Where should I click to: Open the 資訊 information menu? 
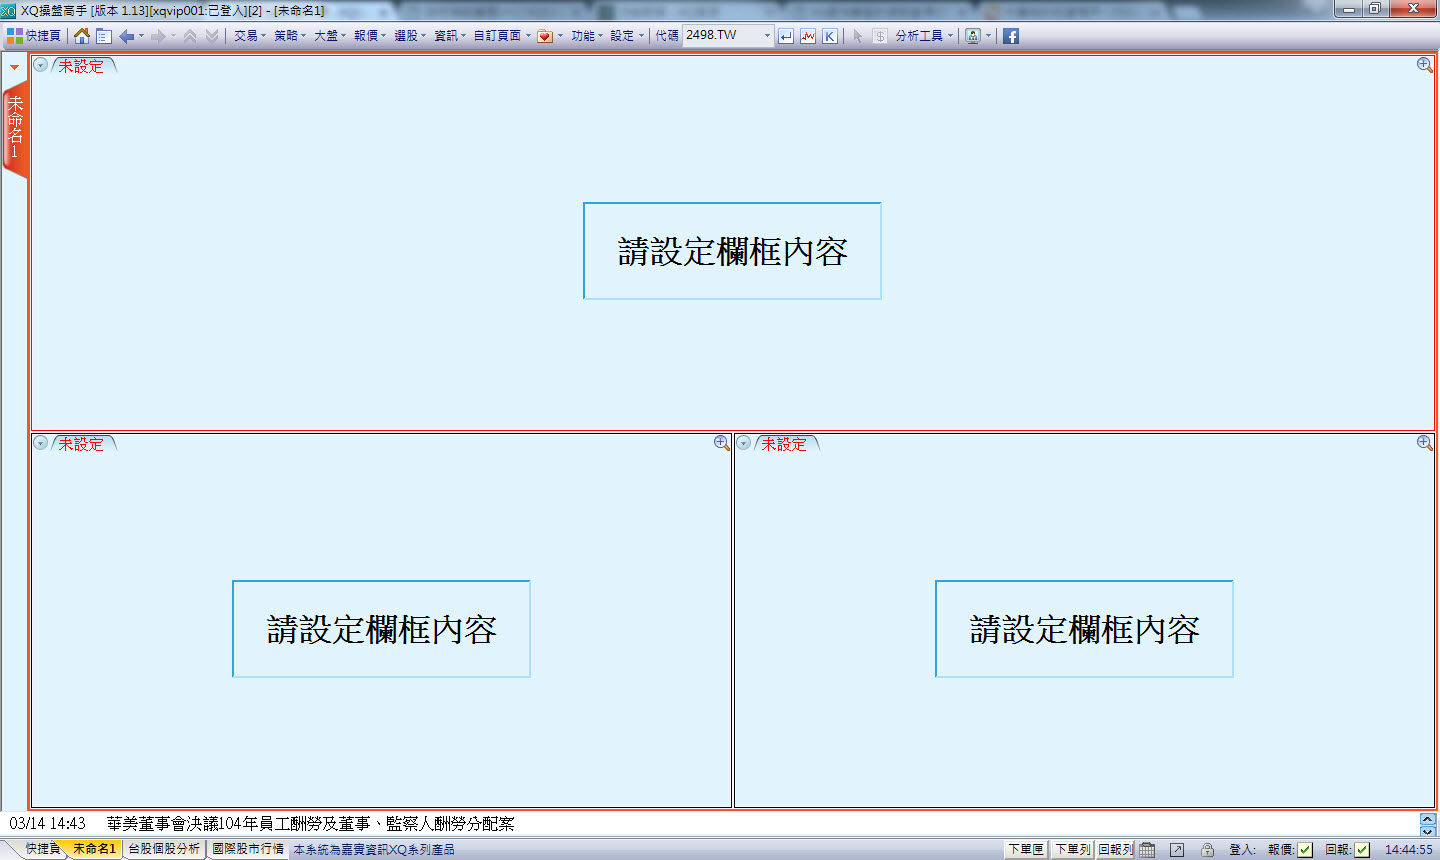(x=450, y=36)
